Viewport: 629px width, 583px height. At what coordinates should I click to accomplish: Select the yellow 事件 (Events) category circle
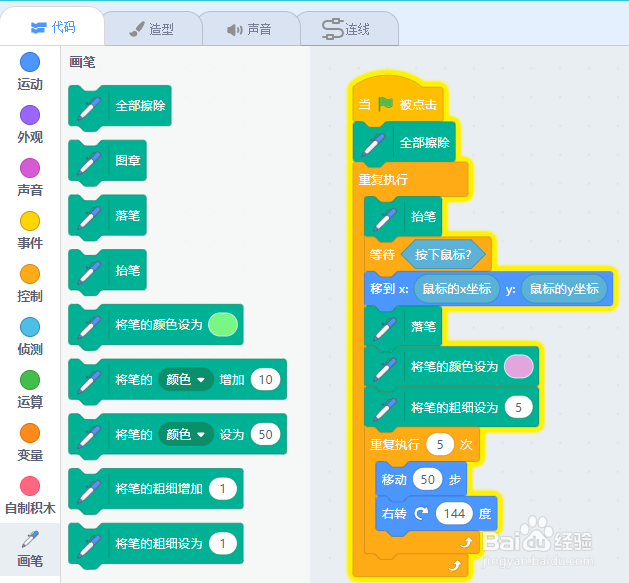pos(30,221)
